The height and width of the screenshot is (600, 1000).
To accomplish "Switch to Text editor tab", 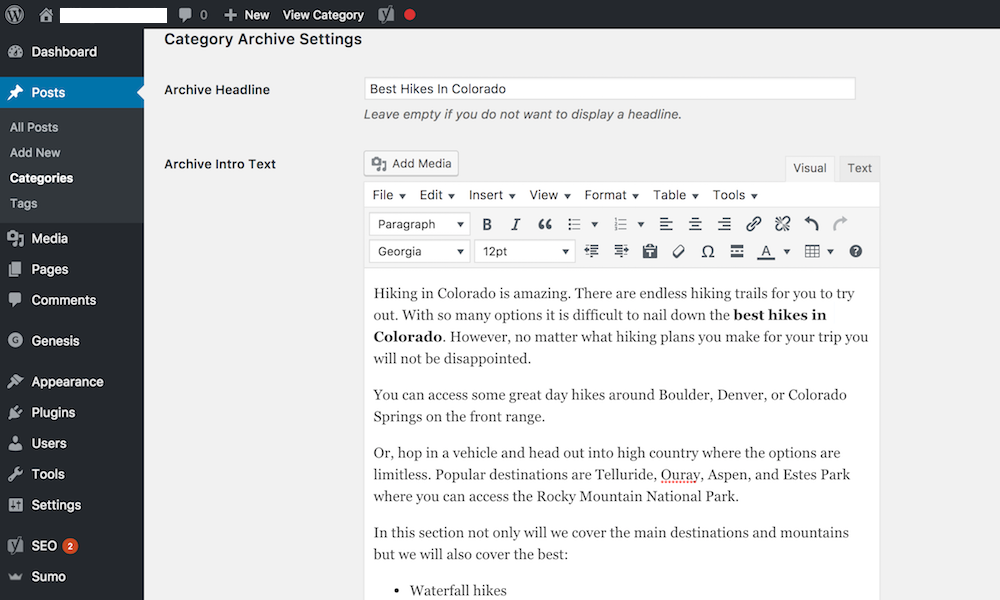I will [x=859, y=168].
